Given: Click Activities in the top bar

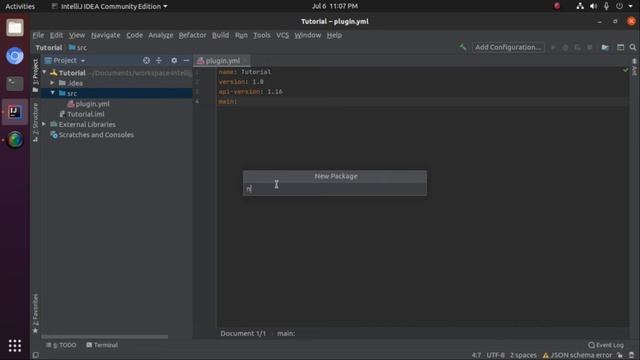Looking at the screenshot, I should 20,6.
